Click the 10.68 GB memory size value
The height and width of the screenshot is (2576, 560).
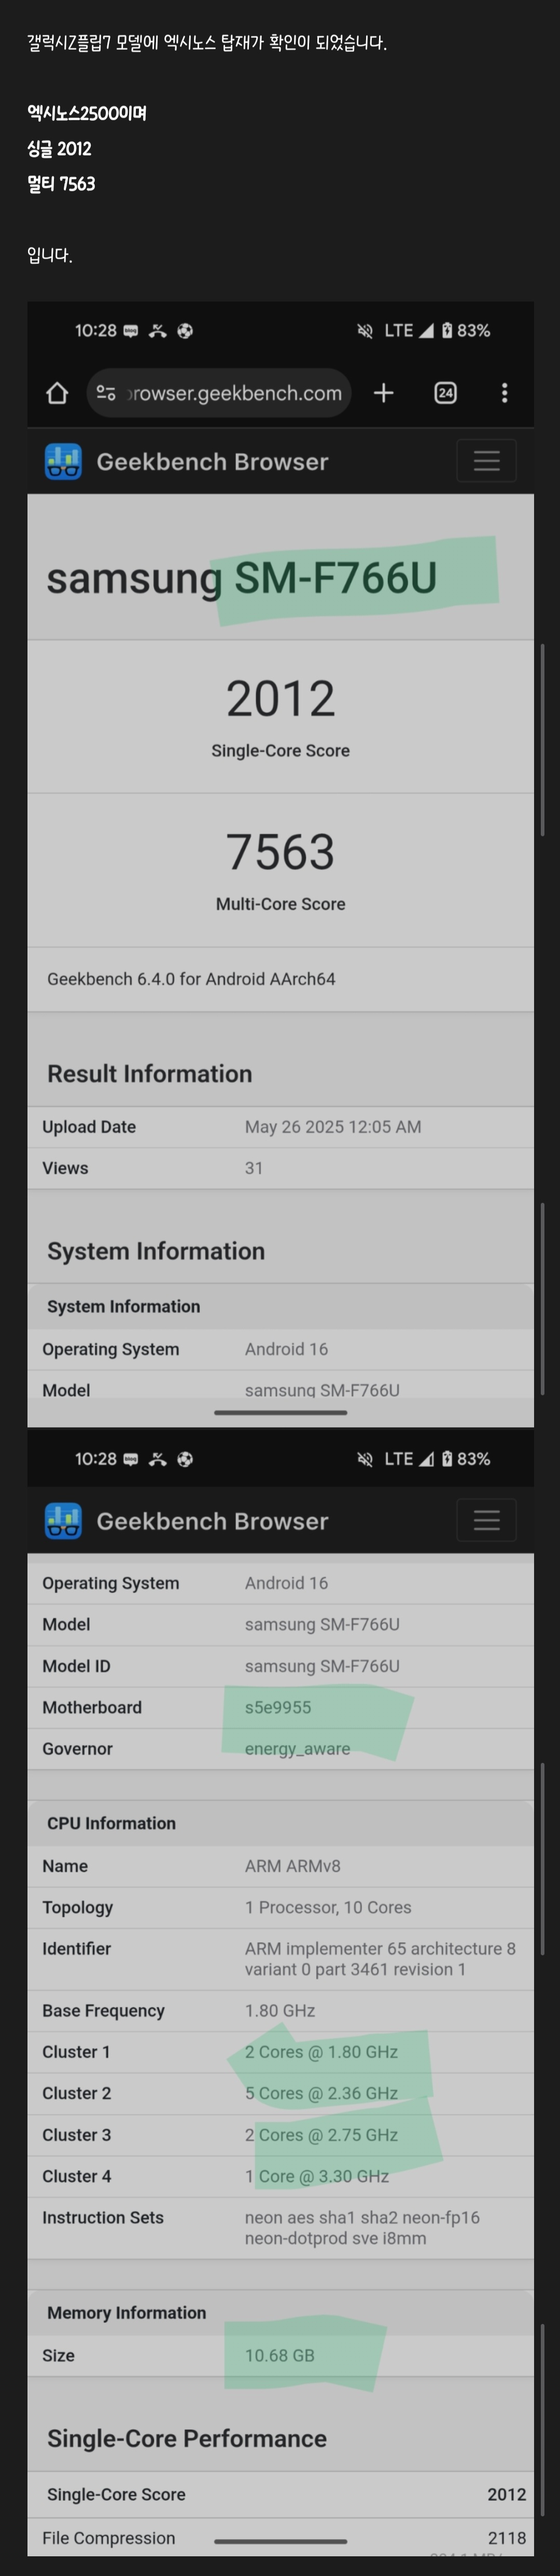tap(280, 2355)
